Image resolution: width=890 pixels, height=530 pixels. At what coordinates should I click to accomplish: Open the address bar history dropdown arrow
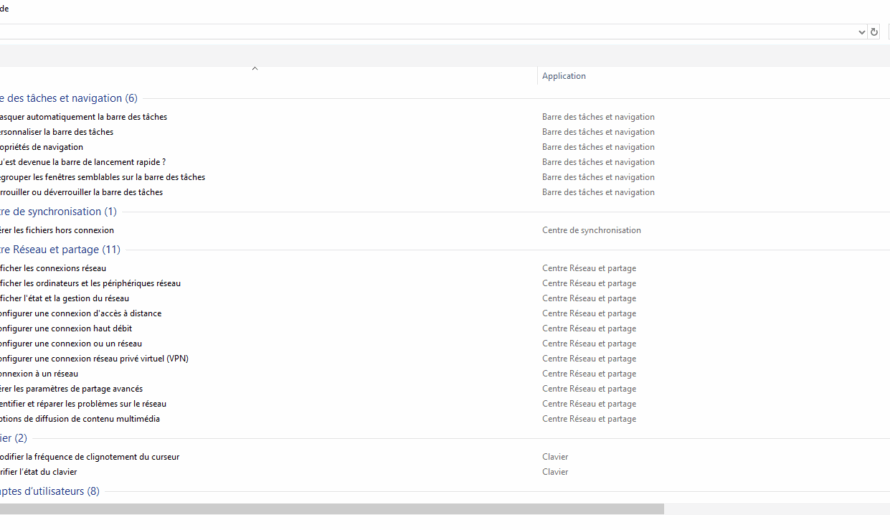[x=862, y=32]
